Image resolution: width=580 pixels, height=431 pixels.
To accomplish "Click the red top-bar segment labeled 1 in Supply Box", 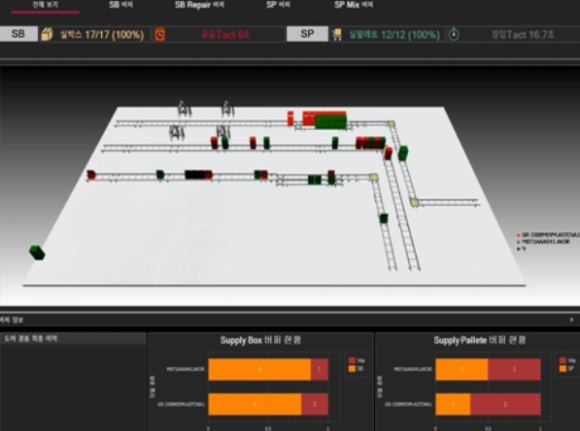I will pyautogui.click(x=319, y=369).
